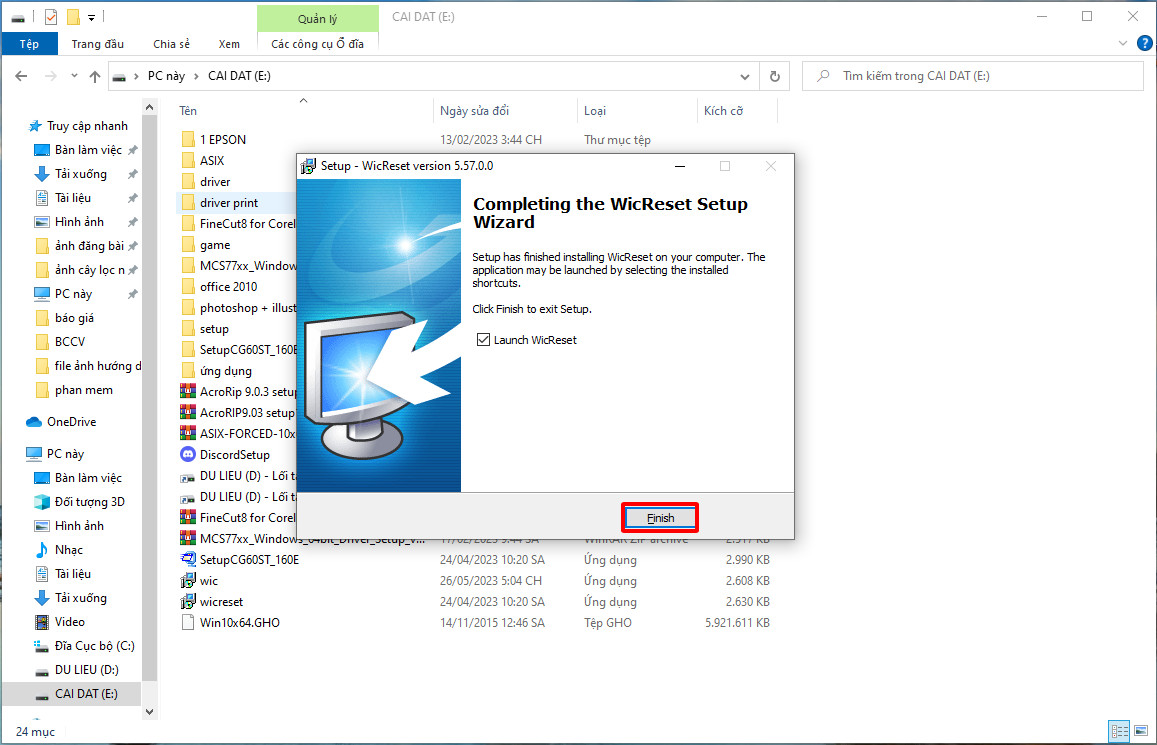Switch to details view layout icon
Viewport: 1157px width, 745px height.
click(1119, 731)
